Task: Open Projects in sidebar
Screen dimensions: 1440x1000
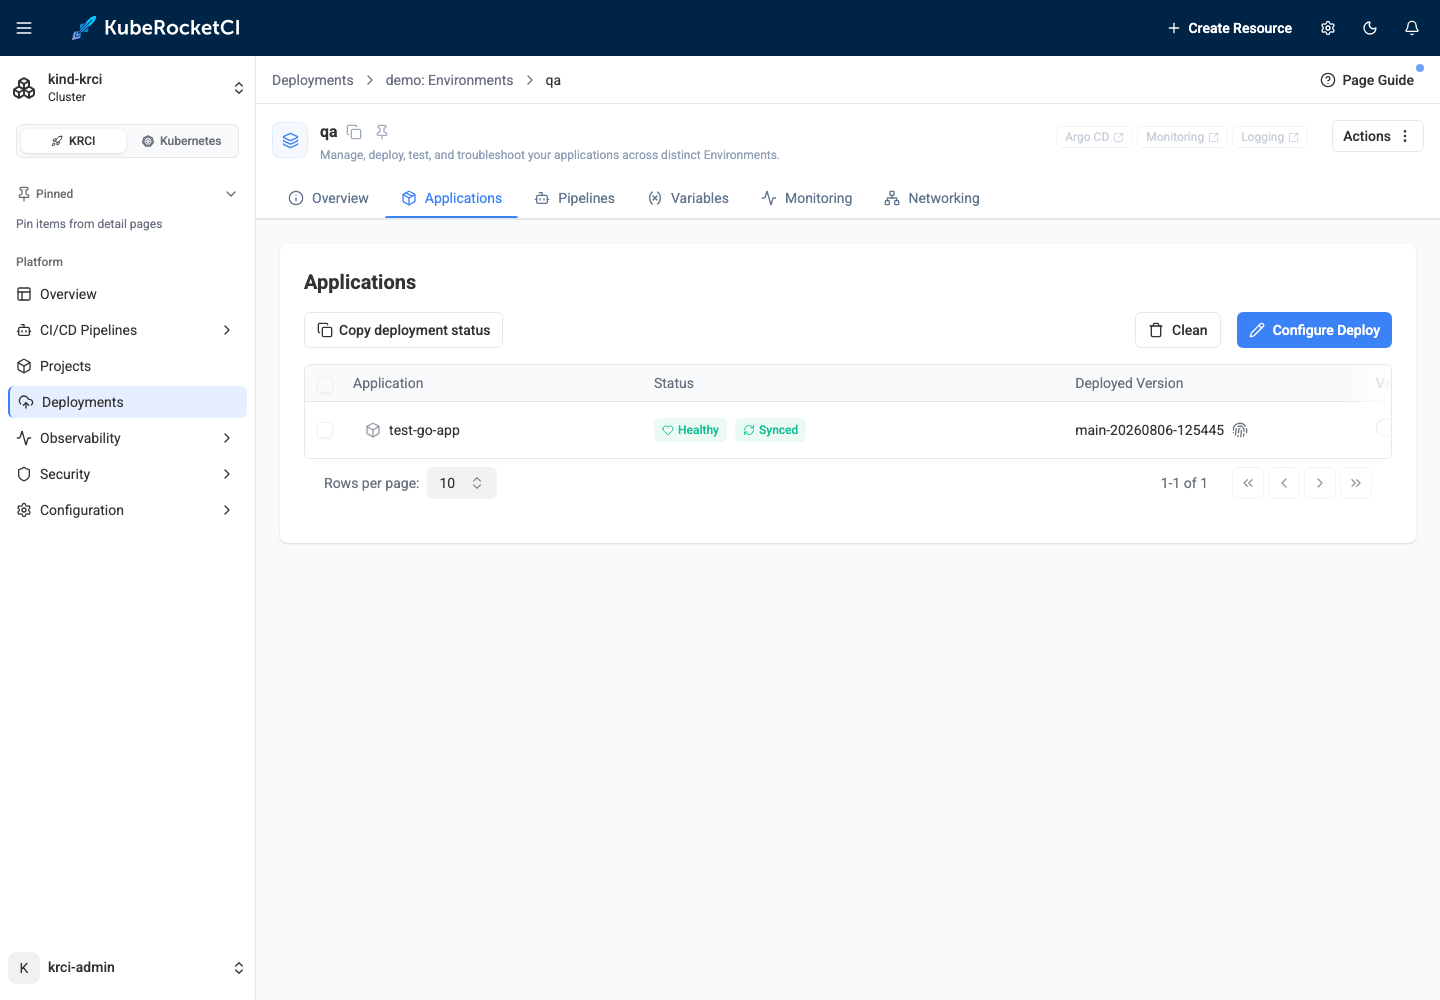Action: pyautogui.click(x=127, y=366)
